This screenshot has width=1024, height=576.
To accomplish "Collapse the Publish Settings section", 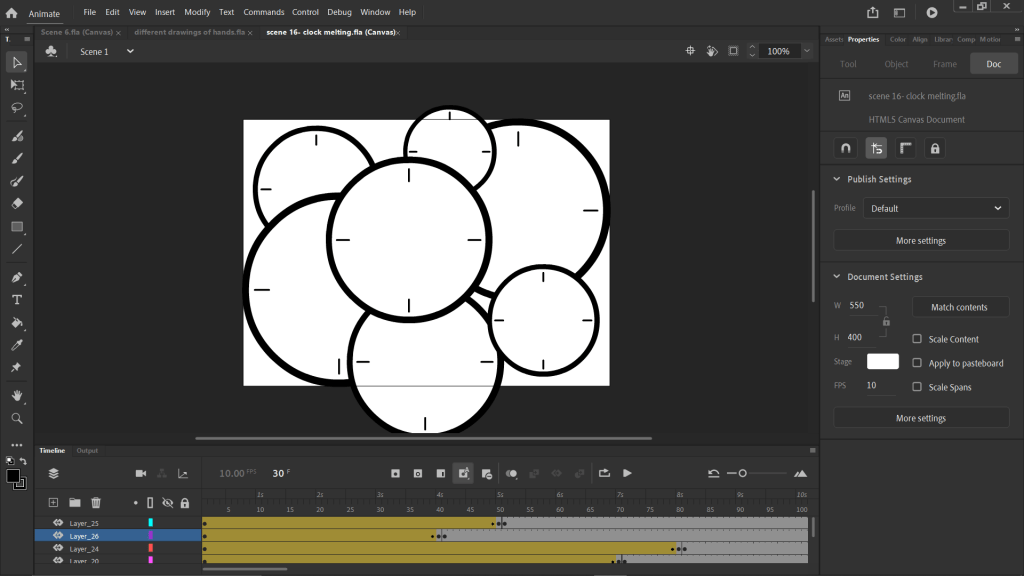I will (836, 179).
